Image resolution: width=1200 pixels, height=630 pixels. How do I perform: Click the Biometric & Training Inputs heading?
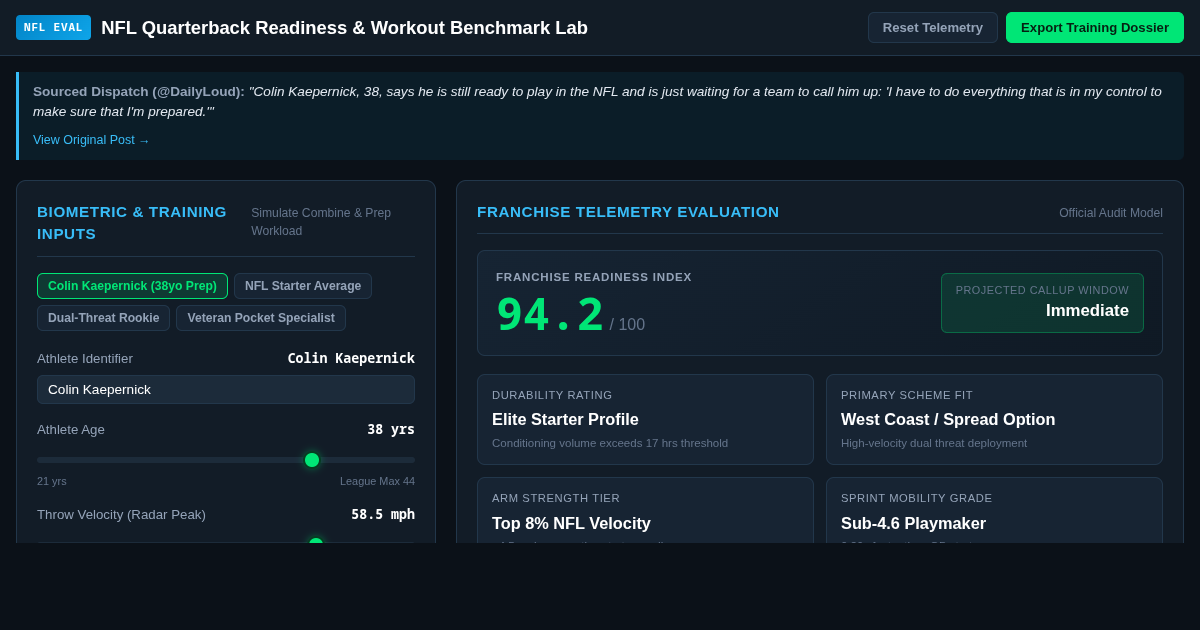pos(132,223)
